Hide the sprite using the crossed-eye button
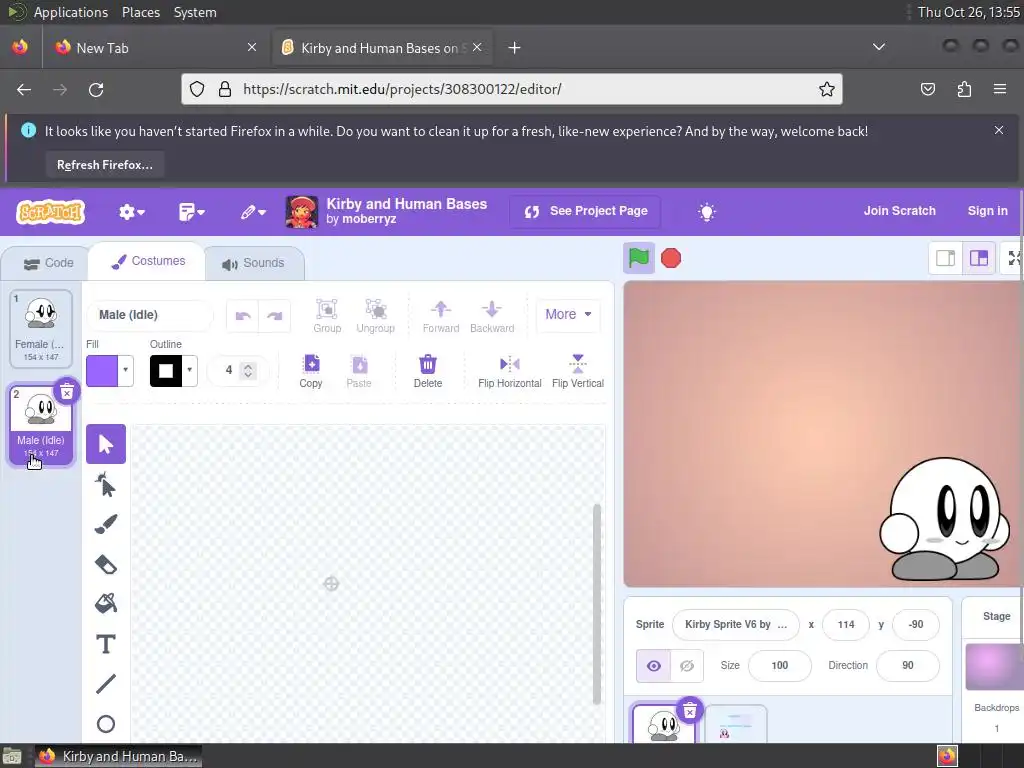 [686, 665]
